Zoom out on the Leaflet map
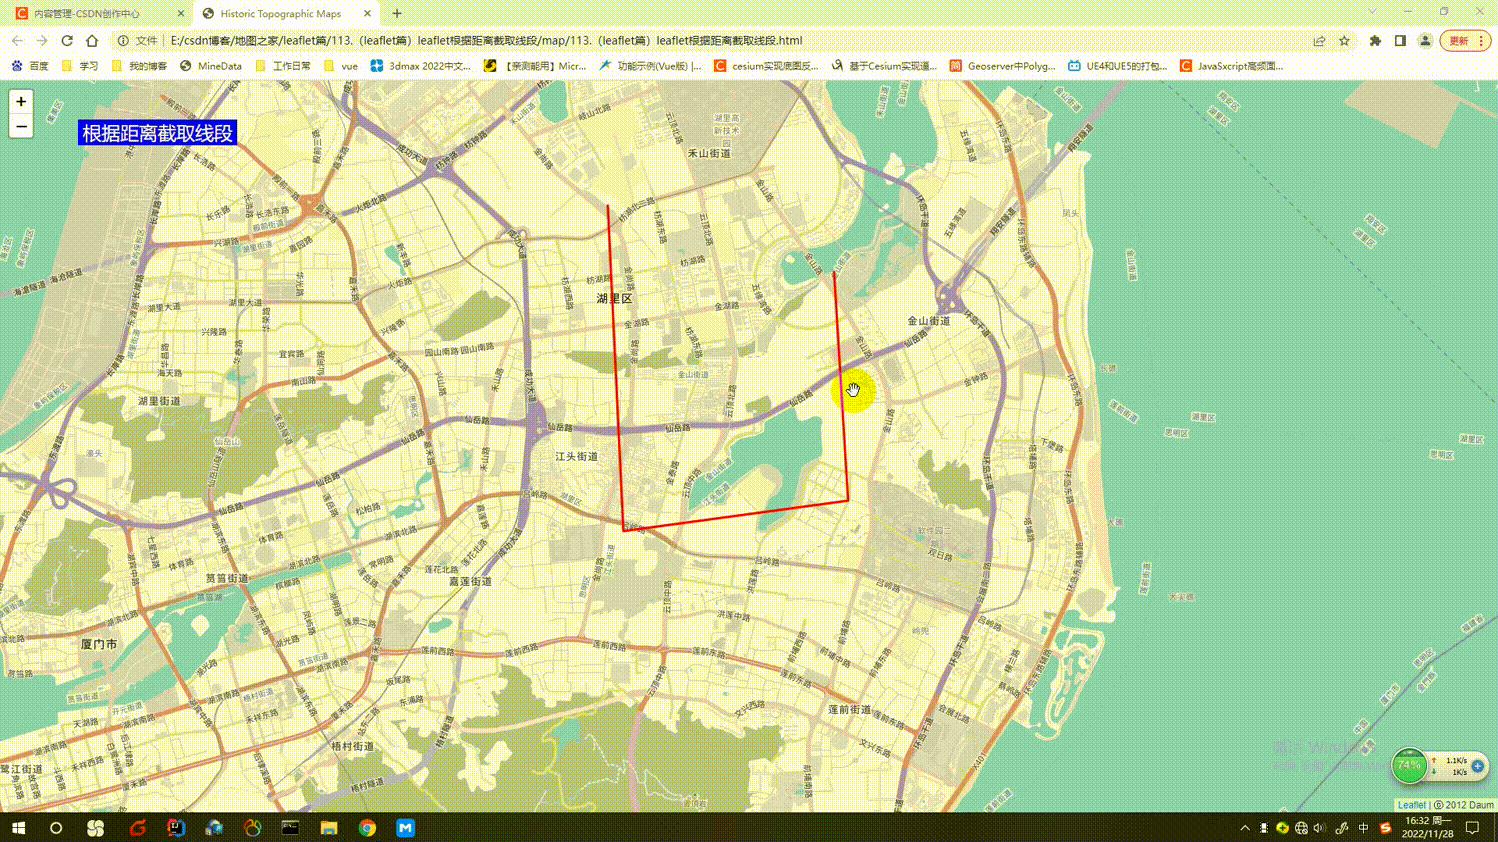The width and height of the screenshot is (1498, 842). [x=21, y=127]
